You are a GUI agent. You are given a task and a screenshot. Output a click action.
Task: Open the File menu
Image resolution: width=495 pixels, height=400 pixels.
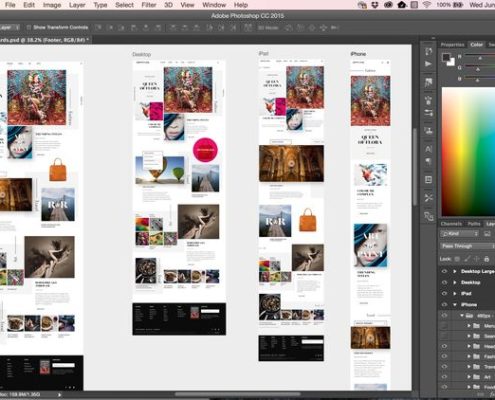[10, 5]
